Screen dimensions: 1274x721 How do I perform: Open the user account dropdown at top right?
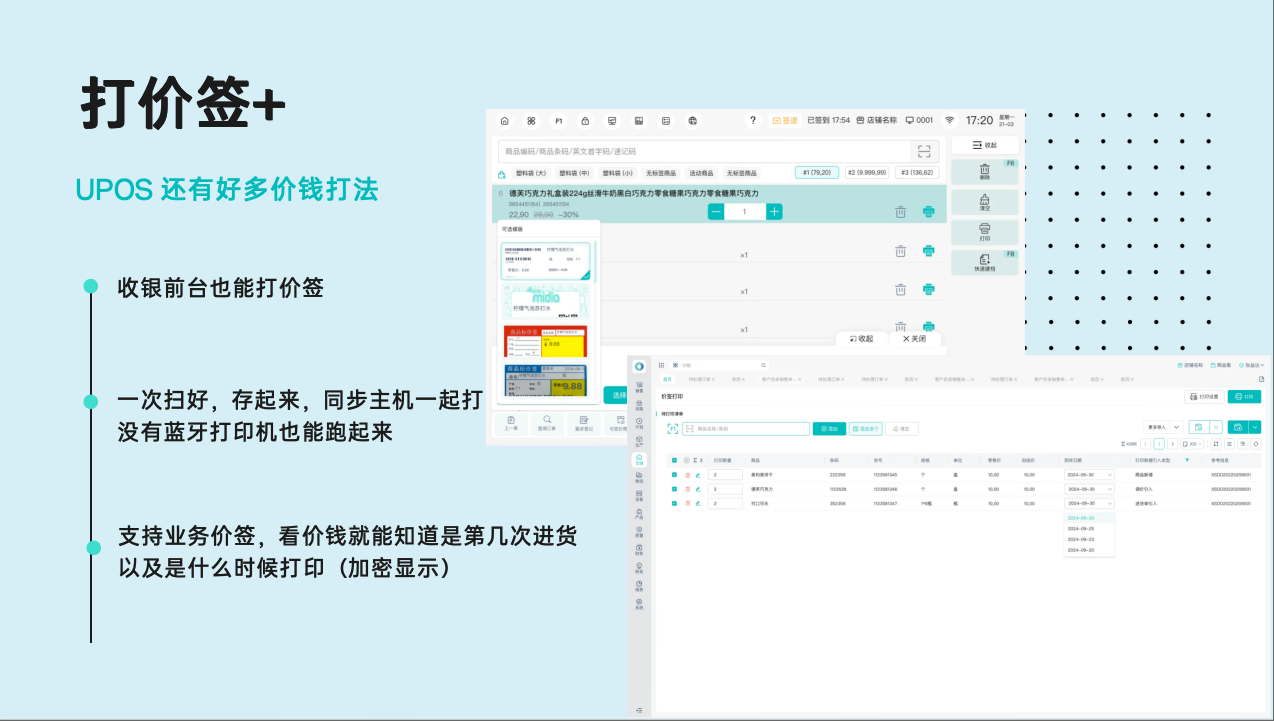(x=1252, y=365)
